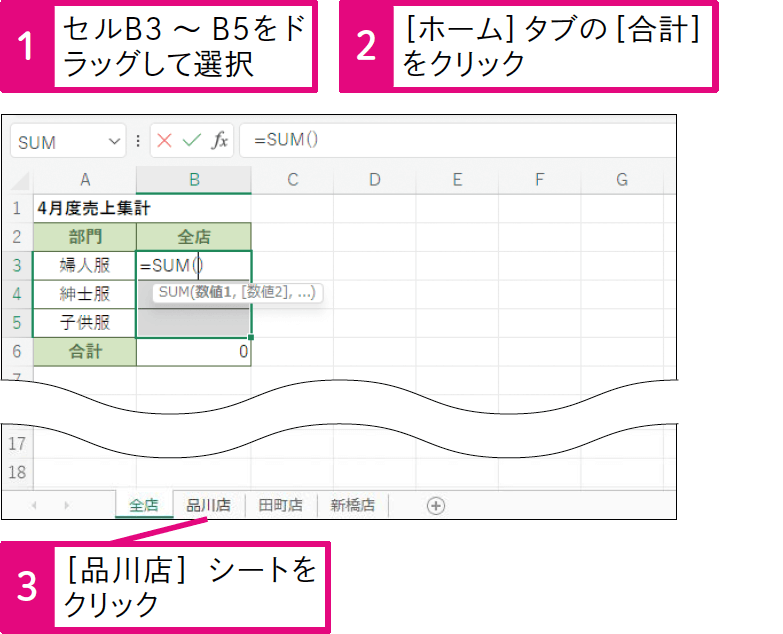Click inside the formula bar showing =SUM()
Image resolution: width=783 pixels, height=634 pixels.
coord(457,140)
